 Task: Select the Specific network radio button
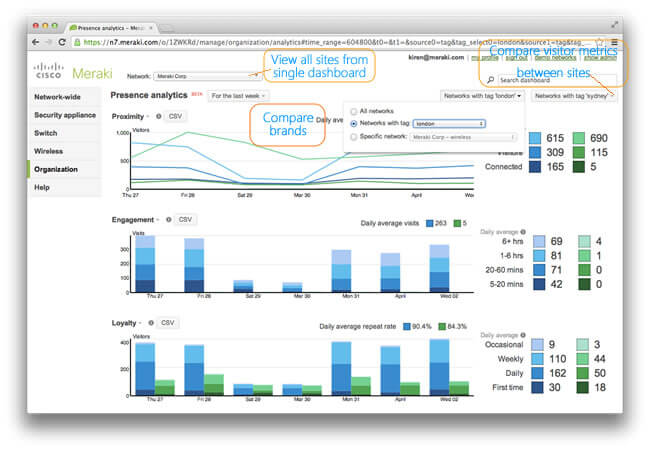point(354,137)
